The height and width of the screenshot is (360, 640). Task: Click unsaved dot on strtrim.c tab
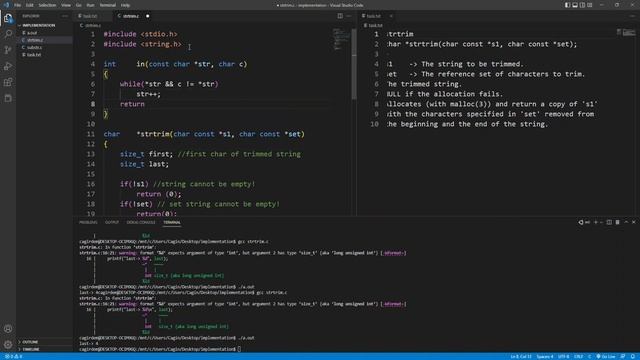(x=147, y=16)
